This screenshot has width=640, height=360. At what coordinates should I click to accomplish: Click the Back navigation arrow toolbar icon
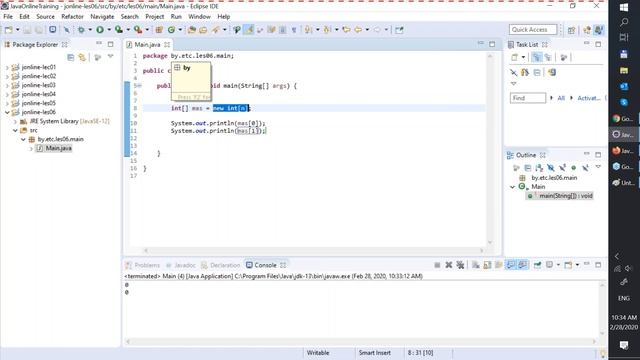(x=358, y=30)
